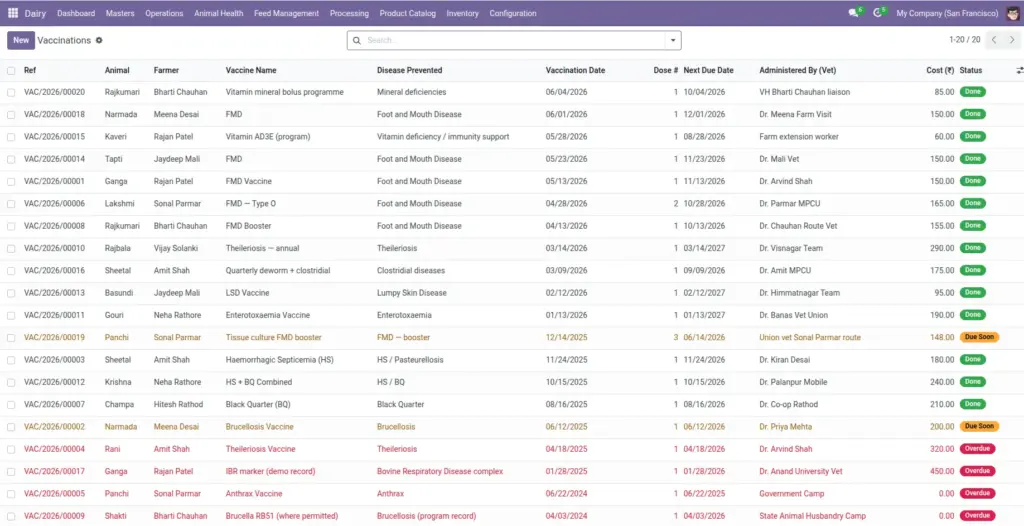Click the magnifier icon in search bar

[x=357, y=41]
